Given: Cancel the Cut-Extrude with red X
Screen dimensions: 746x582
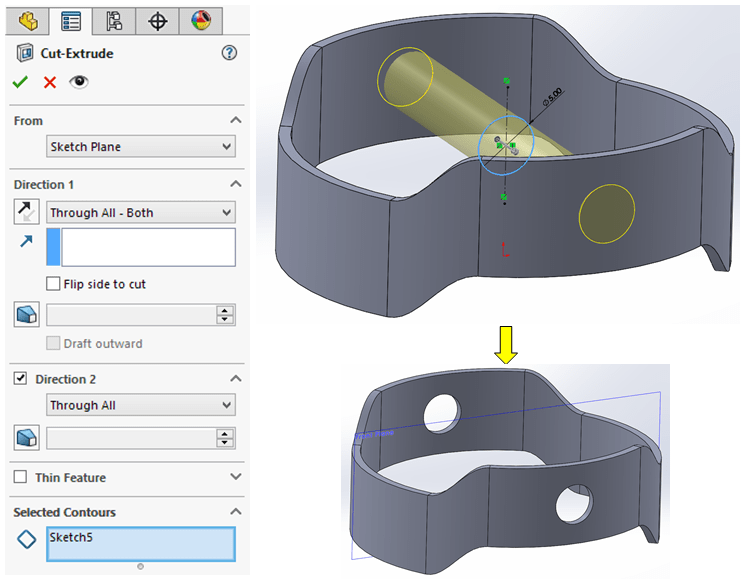Looking at the screenshot, I should coord(50,82).
